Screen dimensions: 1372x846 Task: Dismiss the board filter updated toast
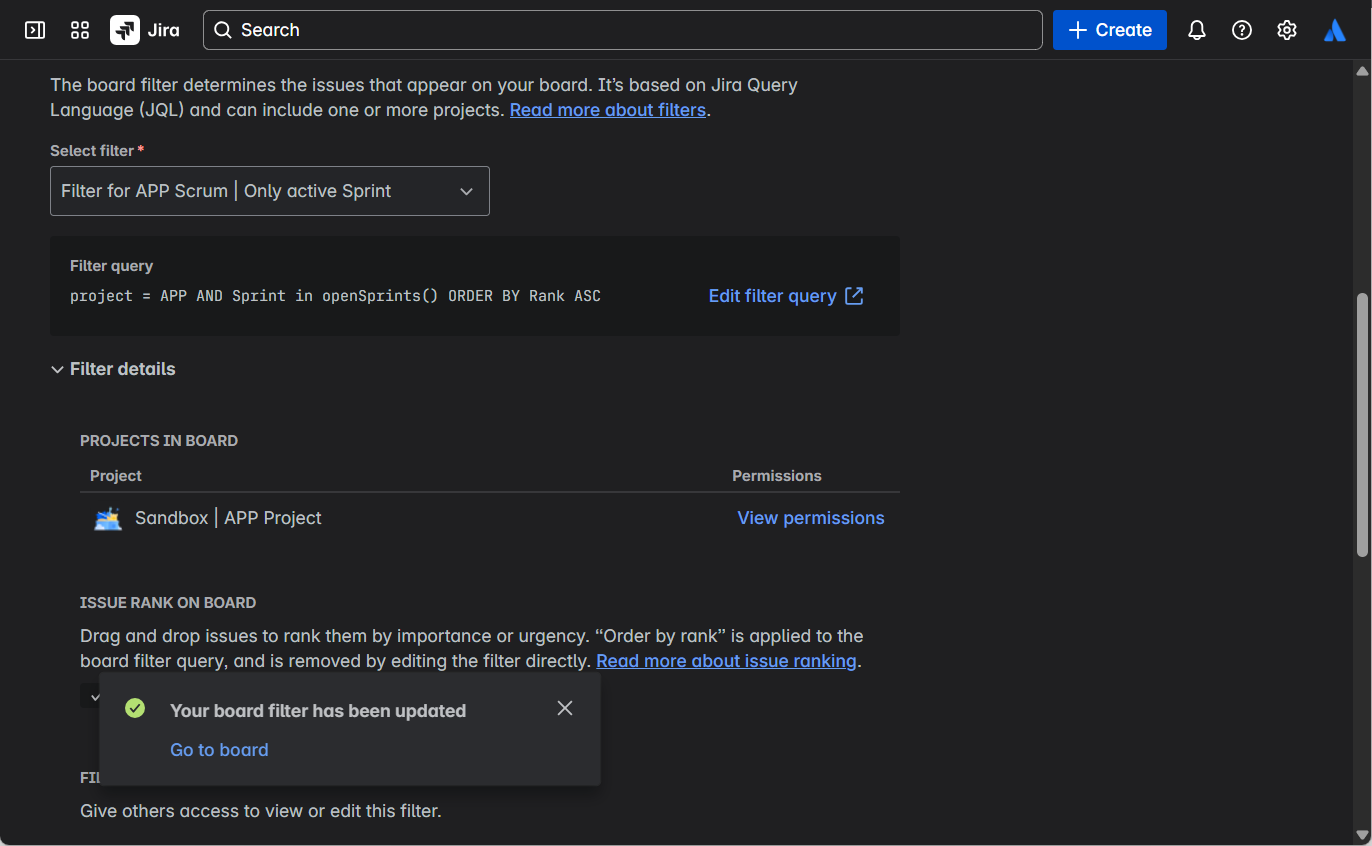point(565,708)
